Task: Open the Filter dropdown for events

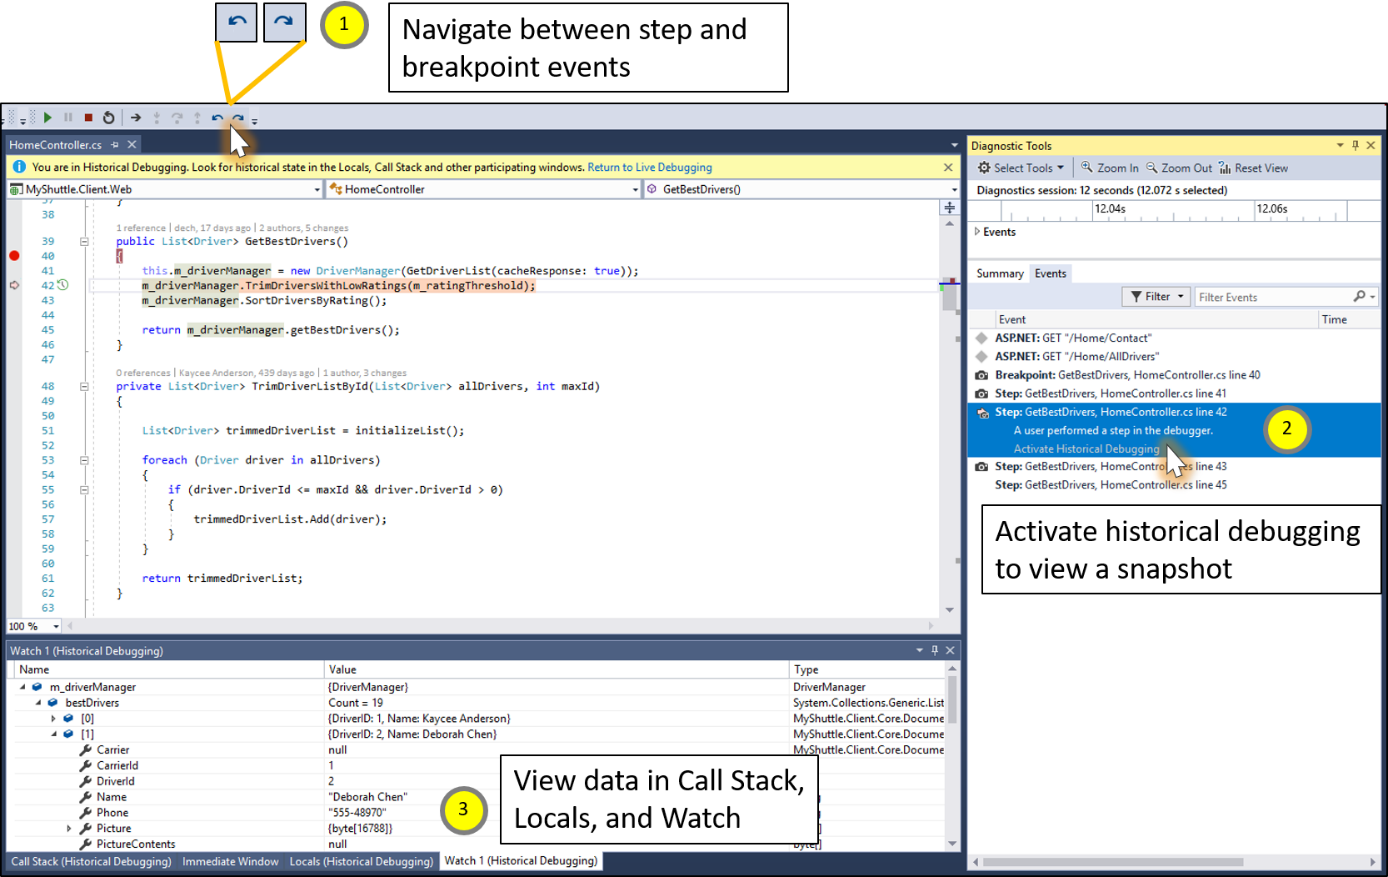Action: click(x=1157, y=297)
